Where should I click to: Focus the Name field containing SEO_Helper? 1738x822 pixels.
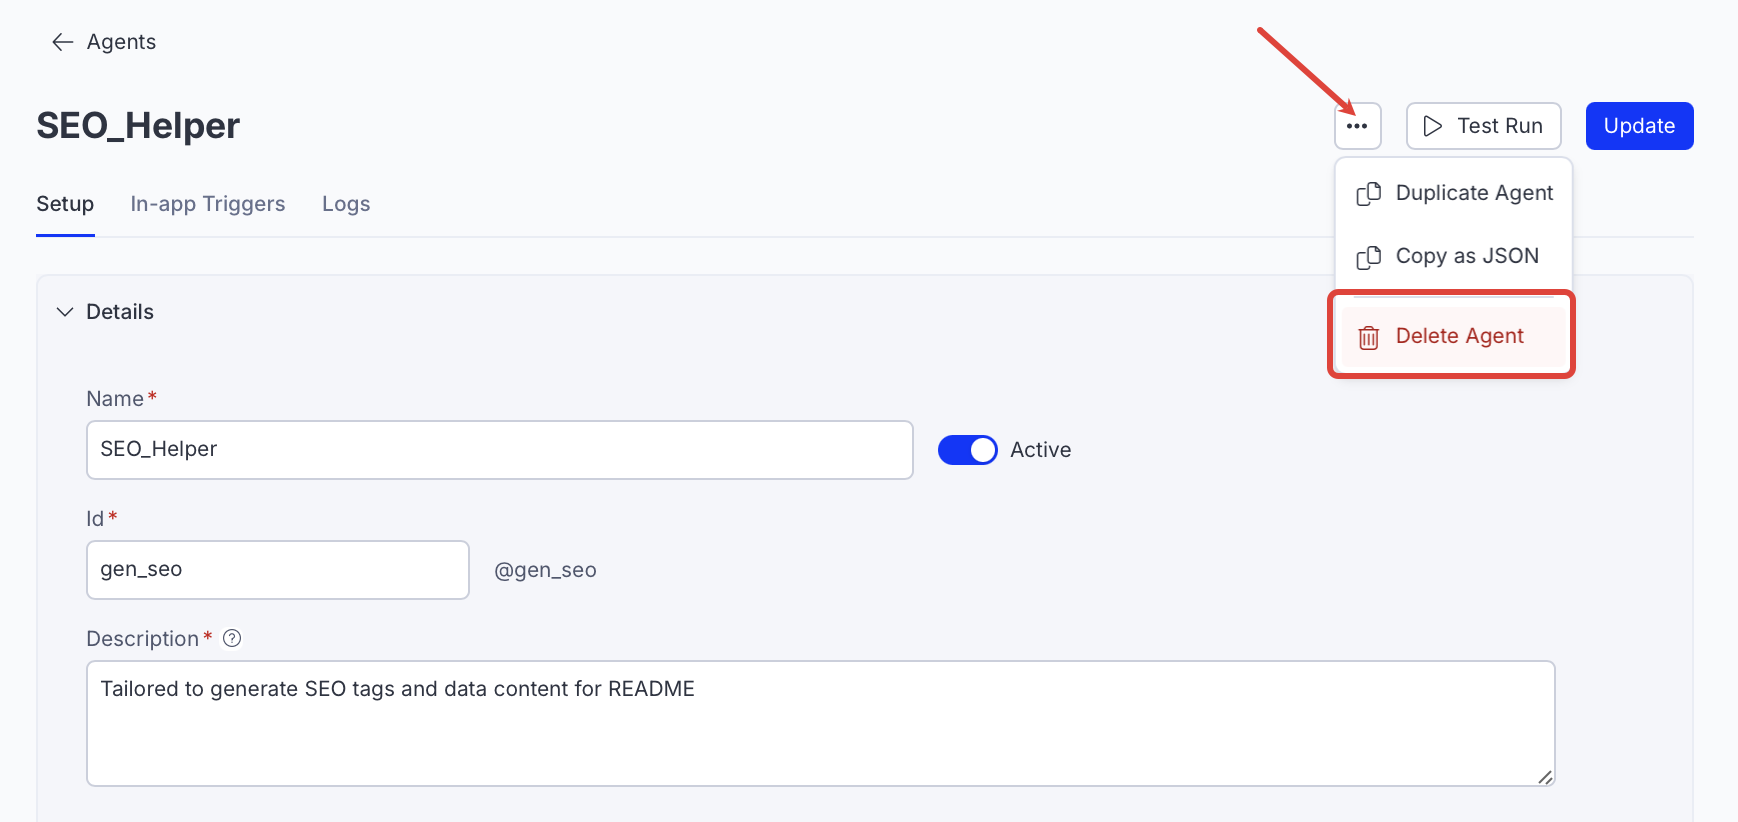pos(499,450)
